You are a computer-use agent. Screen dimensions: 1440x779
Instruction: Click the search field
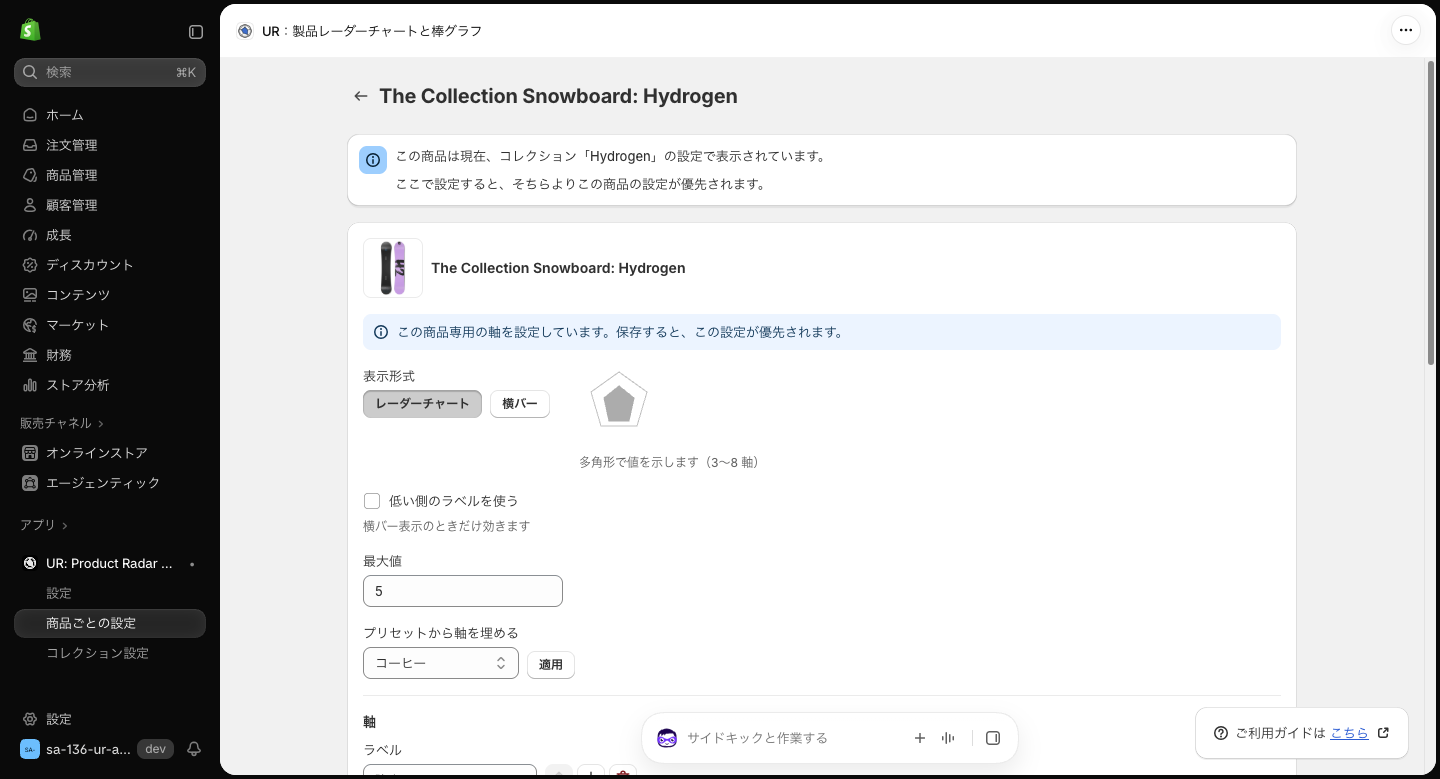click(x=110, y=72)
